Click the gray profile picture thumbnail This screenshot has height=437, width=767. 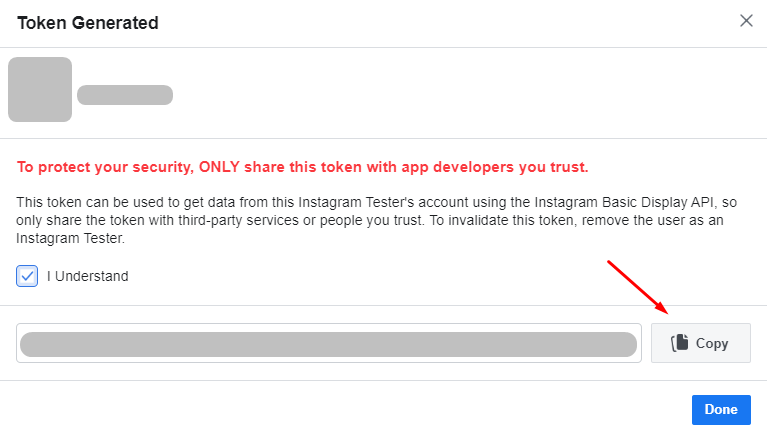[40, 90]
